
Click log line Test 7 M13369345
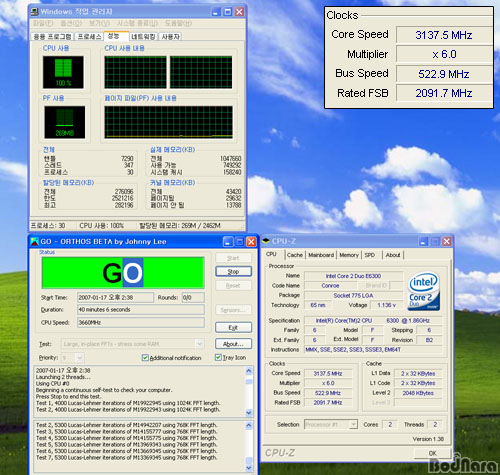pyautogui.click(x=127, y=458)
